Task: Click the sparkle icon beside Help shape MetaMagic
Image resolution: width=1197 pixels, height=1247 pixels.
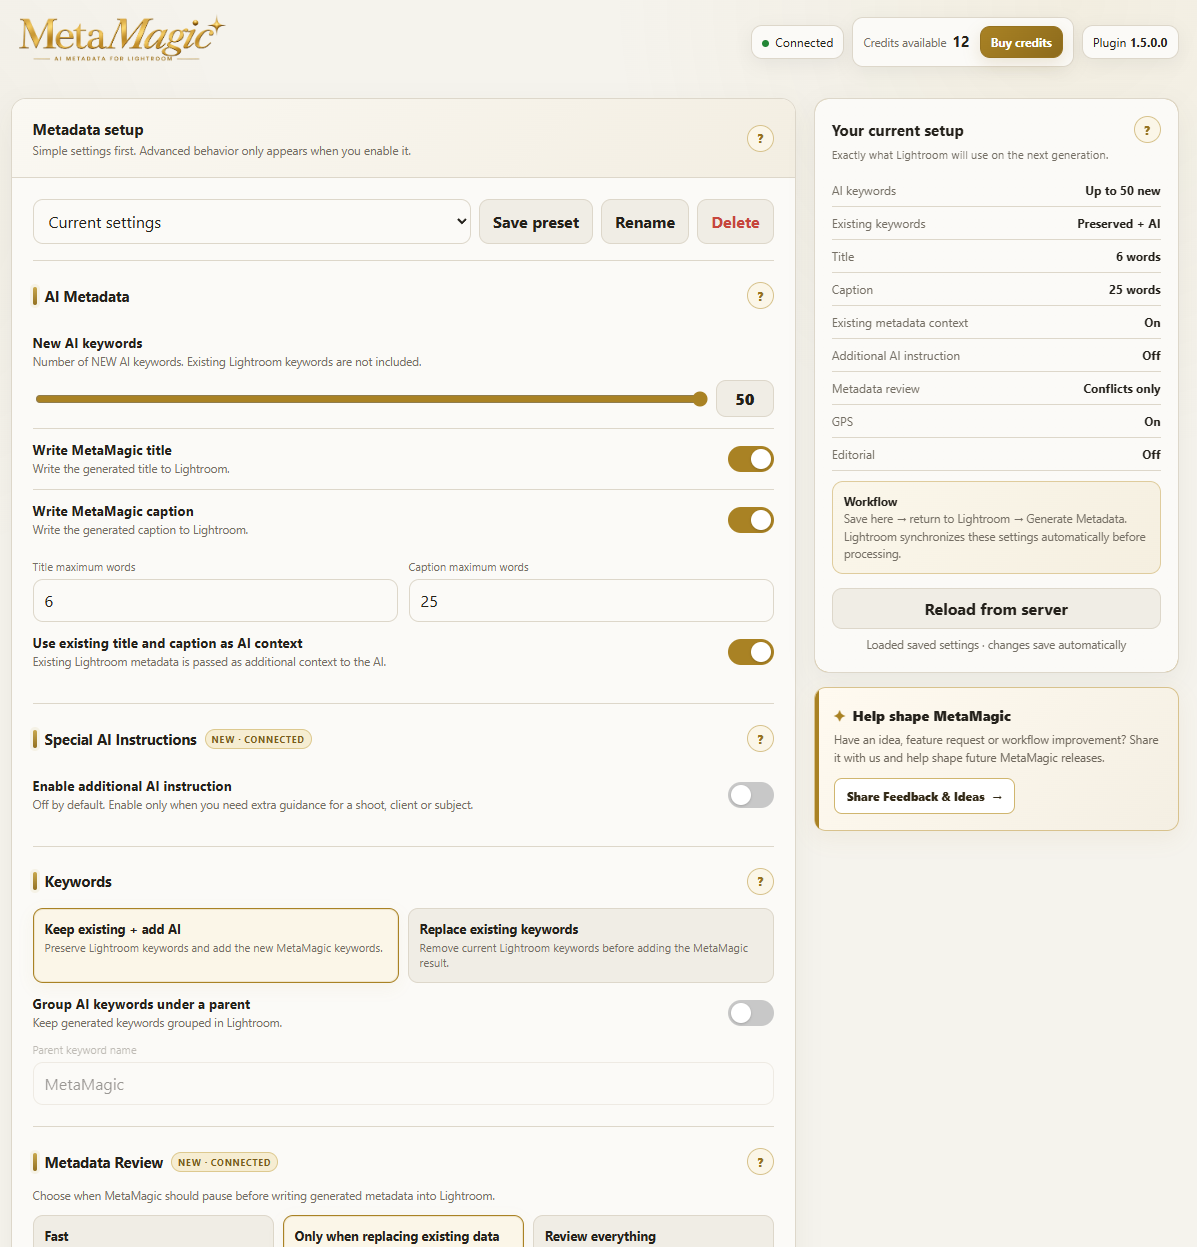Action: (840, 716)
